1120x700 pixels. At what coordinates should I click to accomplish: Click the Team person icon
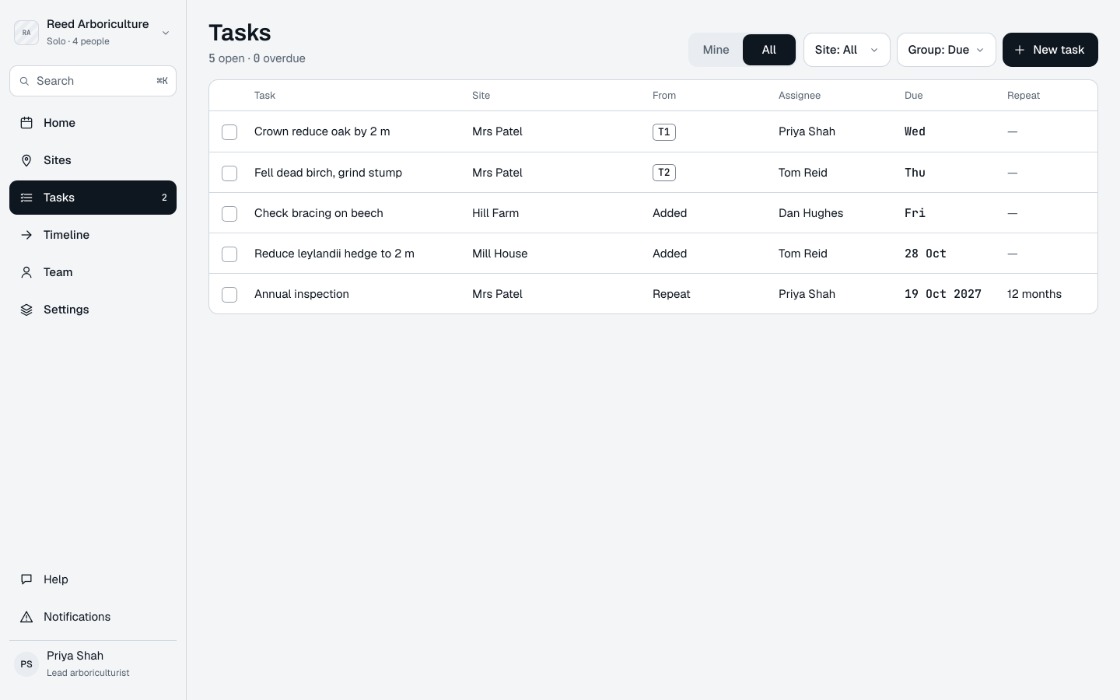pyautogui.click(x=26, y=272)
